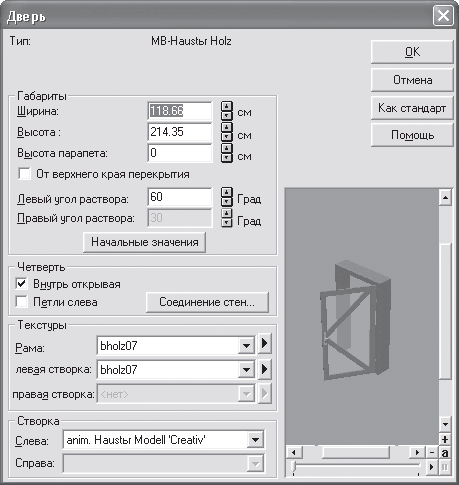Open the Слева door model dropdown

coord(255,440)
